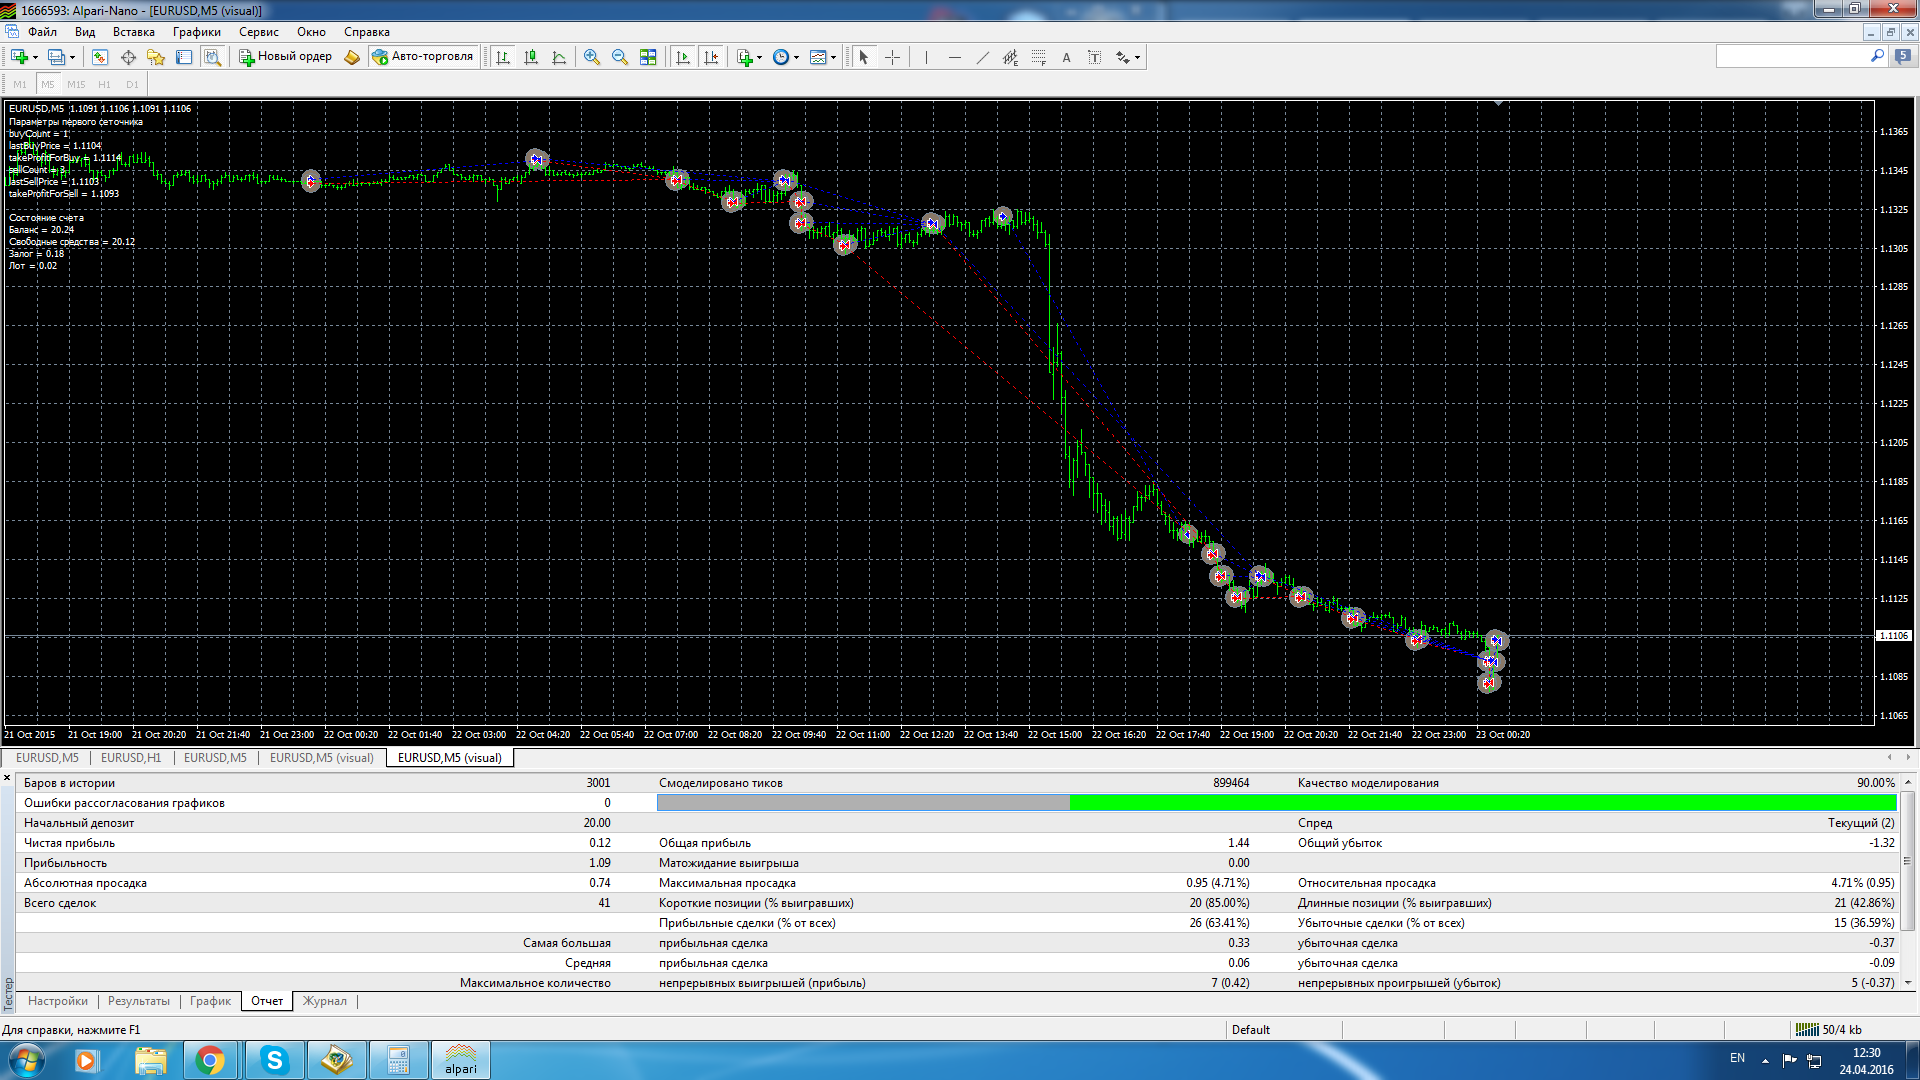Screen dimensions: 1920x1080
Task: Expand the Indicators dropdown arrow
Action: point(760,57)
